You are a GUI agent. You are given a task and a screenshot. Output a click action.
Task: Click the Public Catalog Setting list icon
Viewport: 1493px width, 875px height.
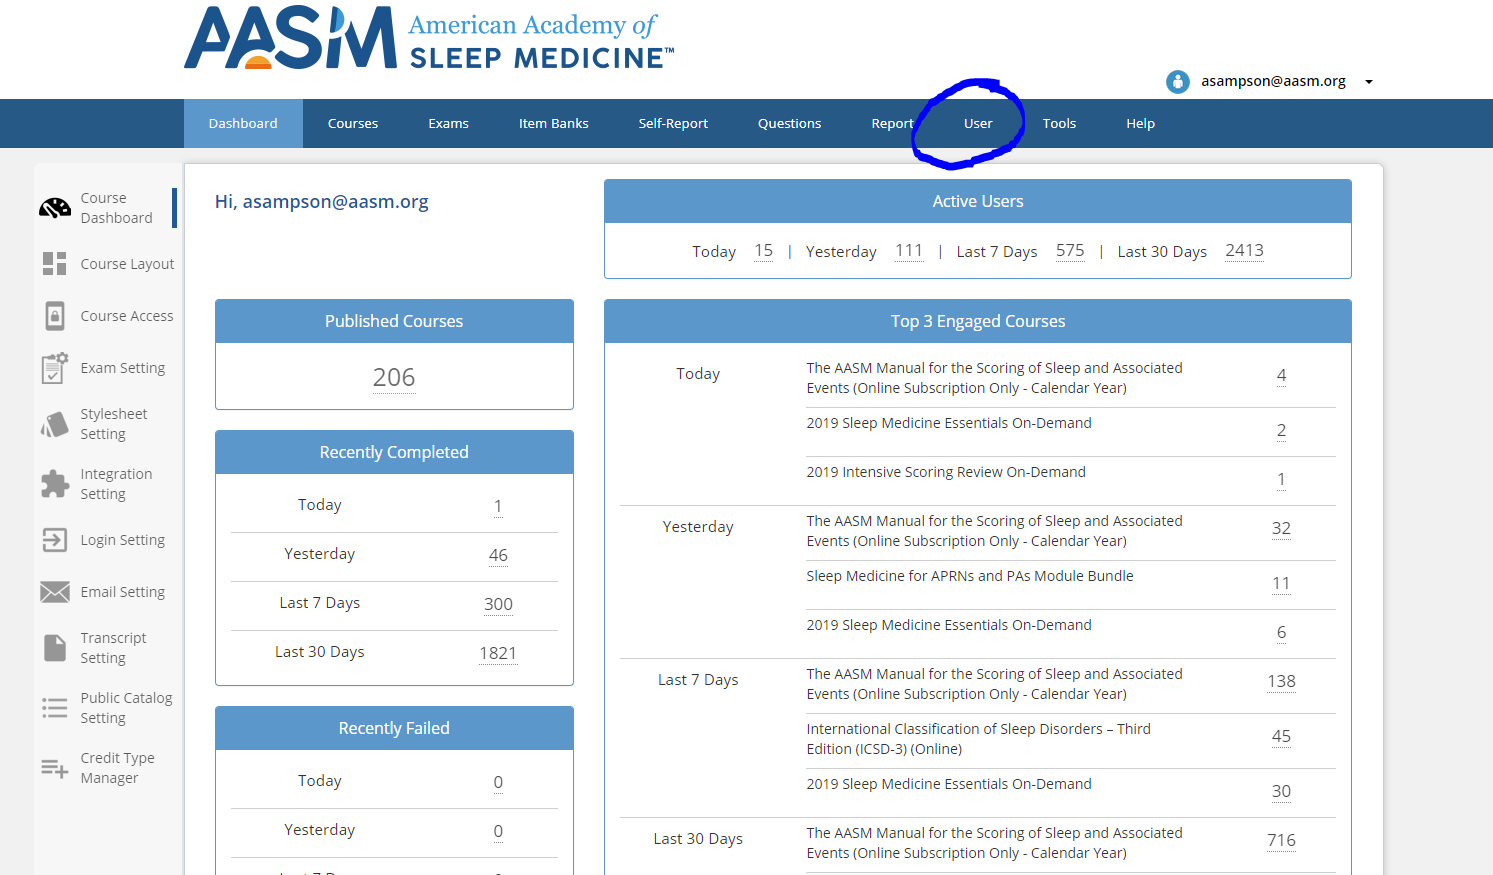coord(55,708)
